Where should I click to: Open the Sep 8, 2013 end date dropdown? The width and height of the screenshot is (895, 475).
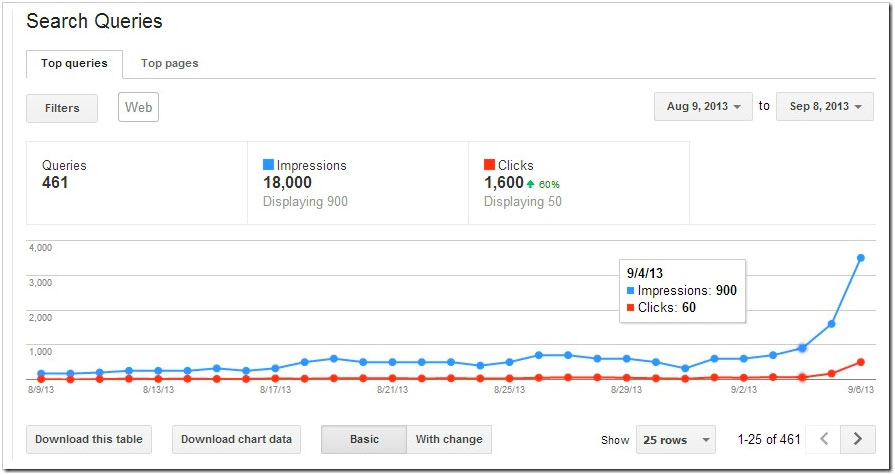(825, 107)
